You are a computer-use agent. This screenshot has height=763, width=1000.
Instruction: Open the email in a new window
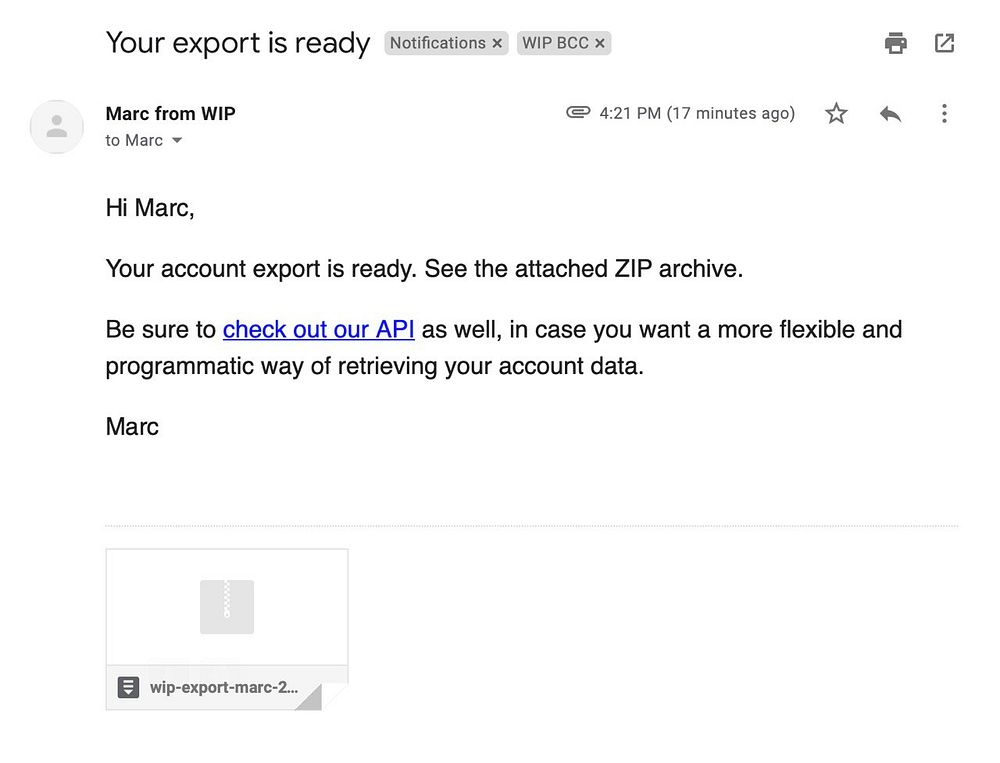944,43
